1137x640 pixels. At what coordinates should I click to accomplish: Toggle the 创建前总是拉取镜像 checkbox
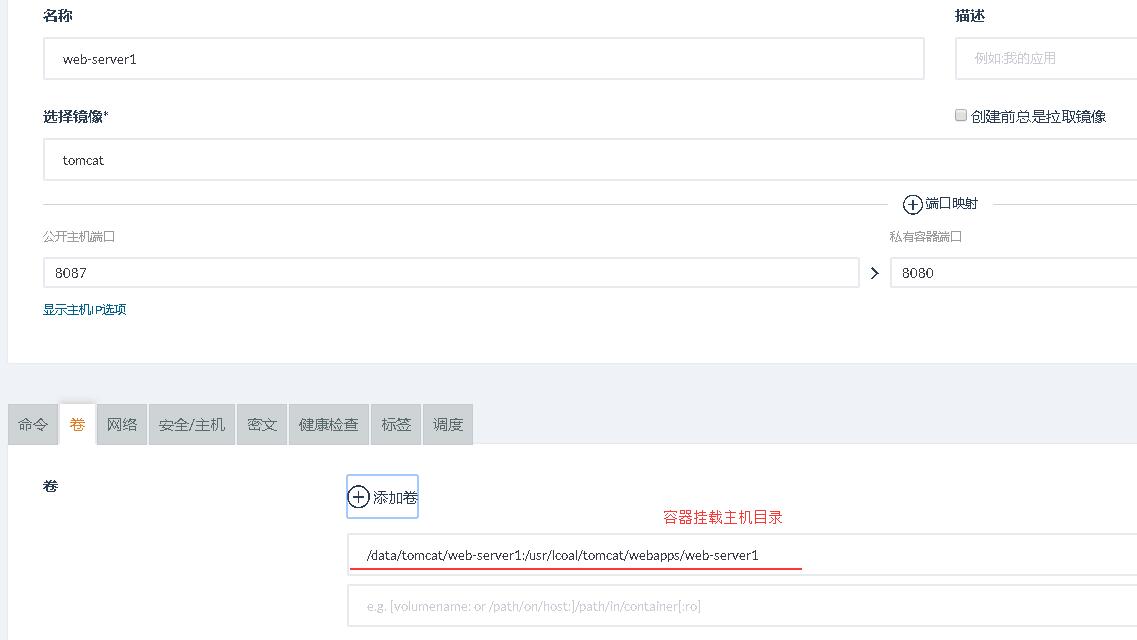click(961, 115)
